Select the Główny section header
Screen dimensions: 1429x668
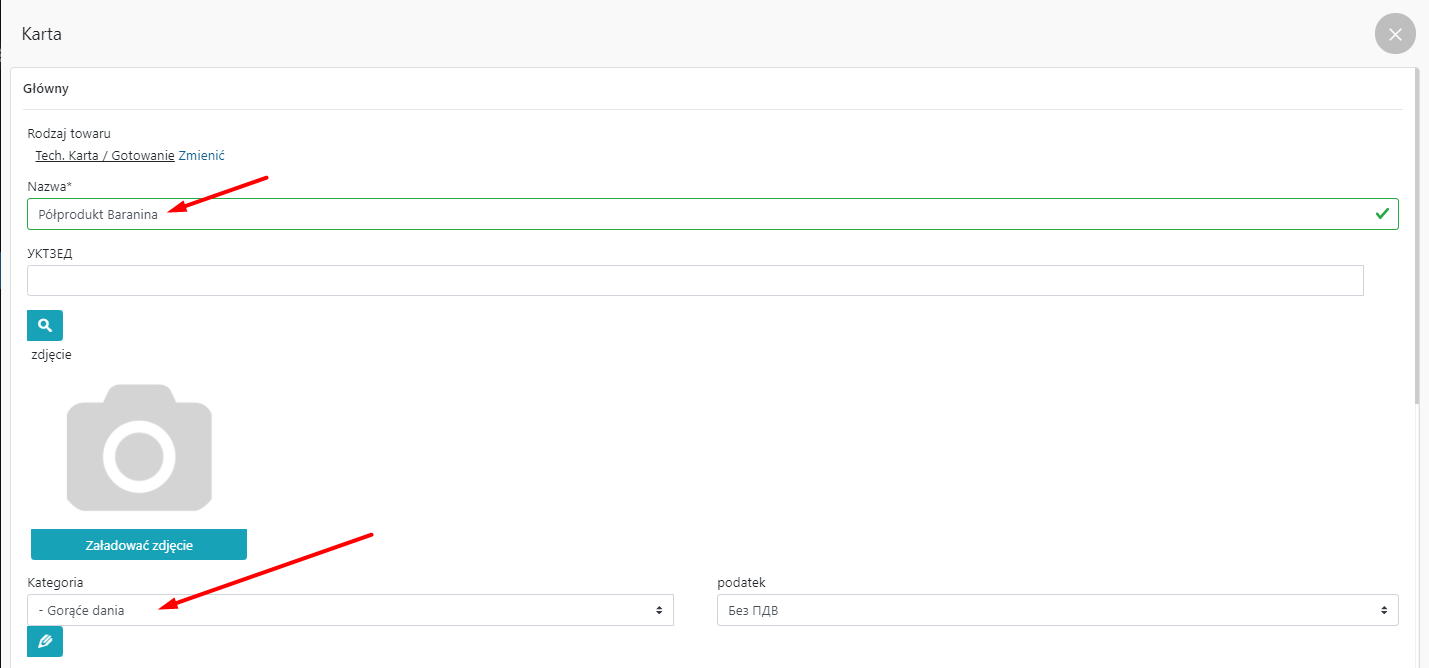pyautogui.click(x=46, y=88)
